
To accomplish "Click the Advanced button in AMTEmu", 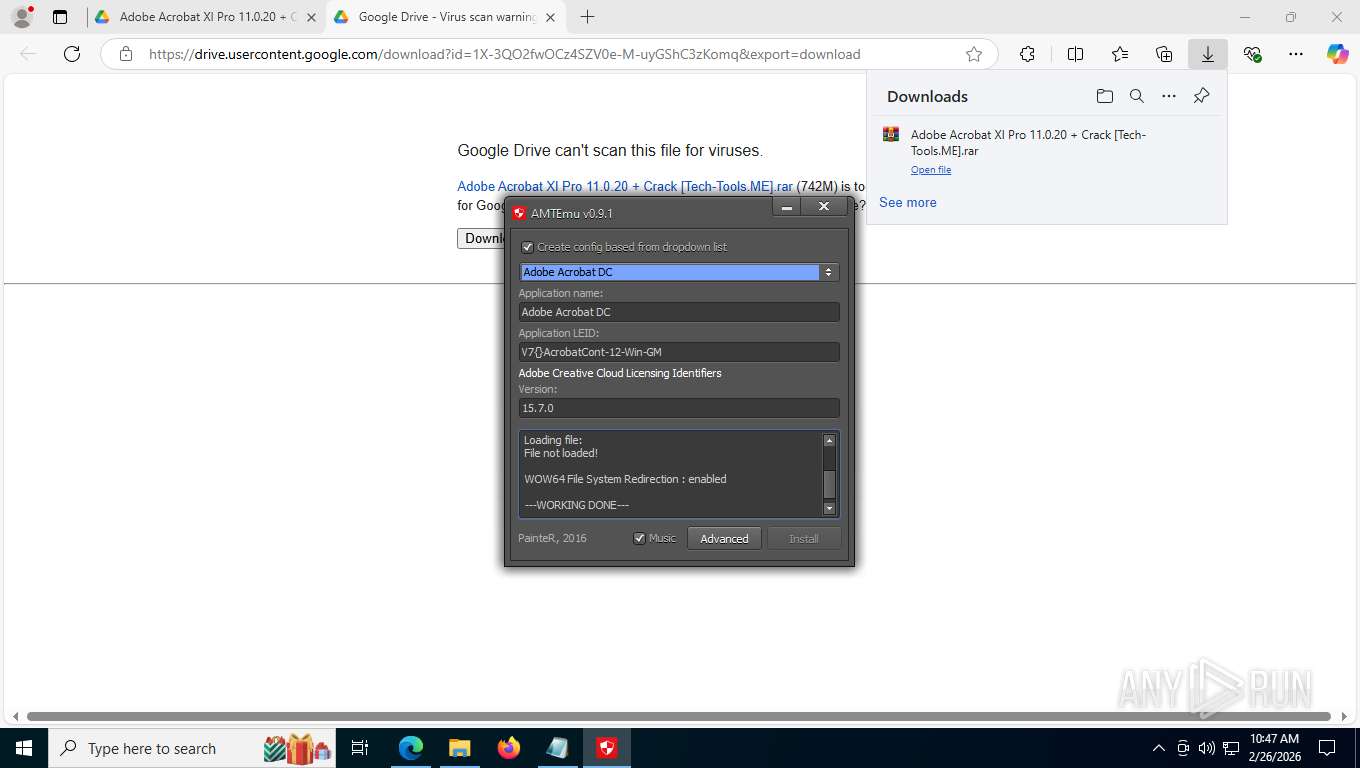I will (724, 538).
